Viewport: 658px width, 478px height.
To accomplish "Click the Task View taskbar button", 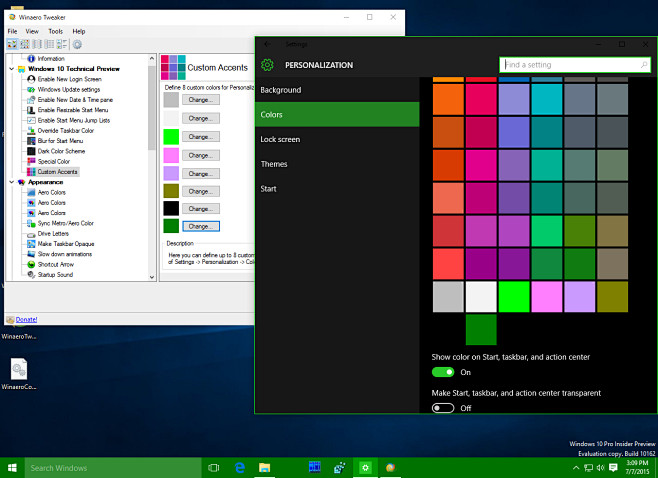I will tap(214, 468).
